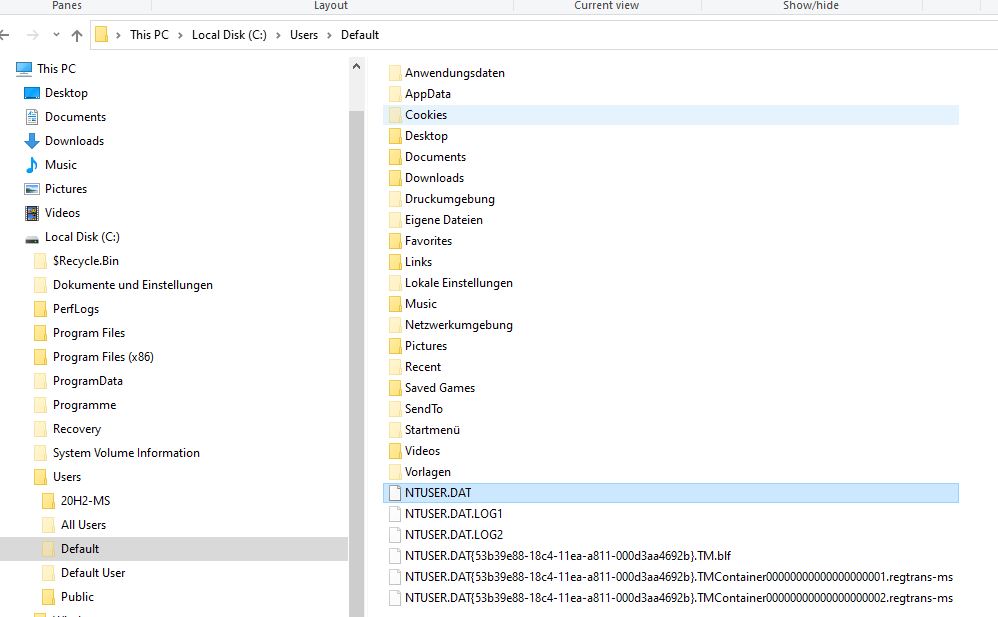
Task: Open dropdown chevron after Local Disk (C:) breadcrumb
Action: [278, 35]
